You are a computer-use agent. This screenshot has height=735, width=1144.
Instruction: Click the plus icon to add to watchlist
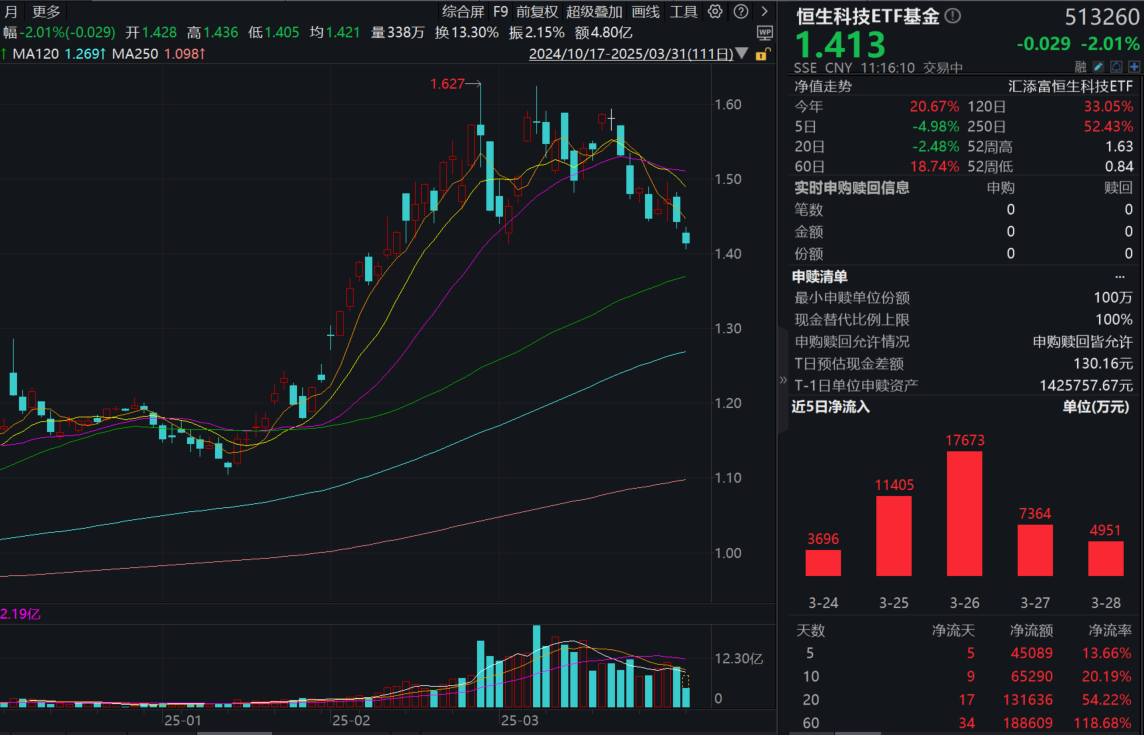click(x=1133, y=66)
